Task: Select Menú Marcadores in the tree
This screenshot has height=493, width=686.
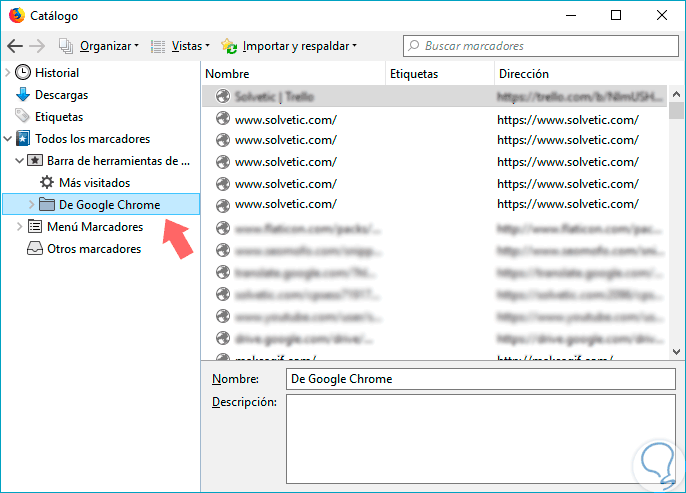Action: (95, 227)
